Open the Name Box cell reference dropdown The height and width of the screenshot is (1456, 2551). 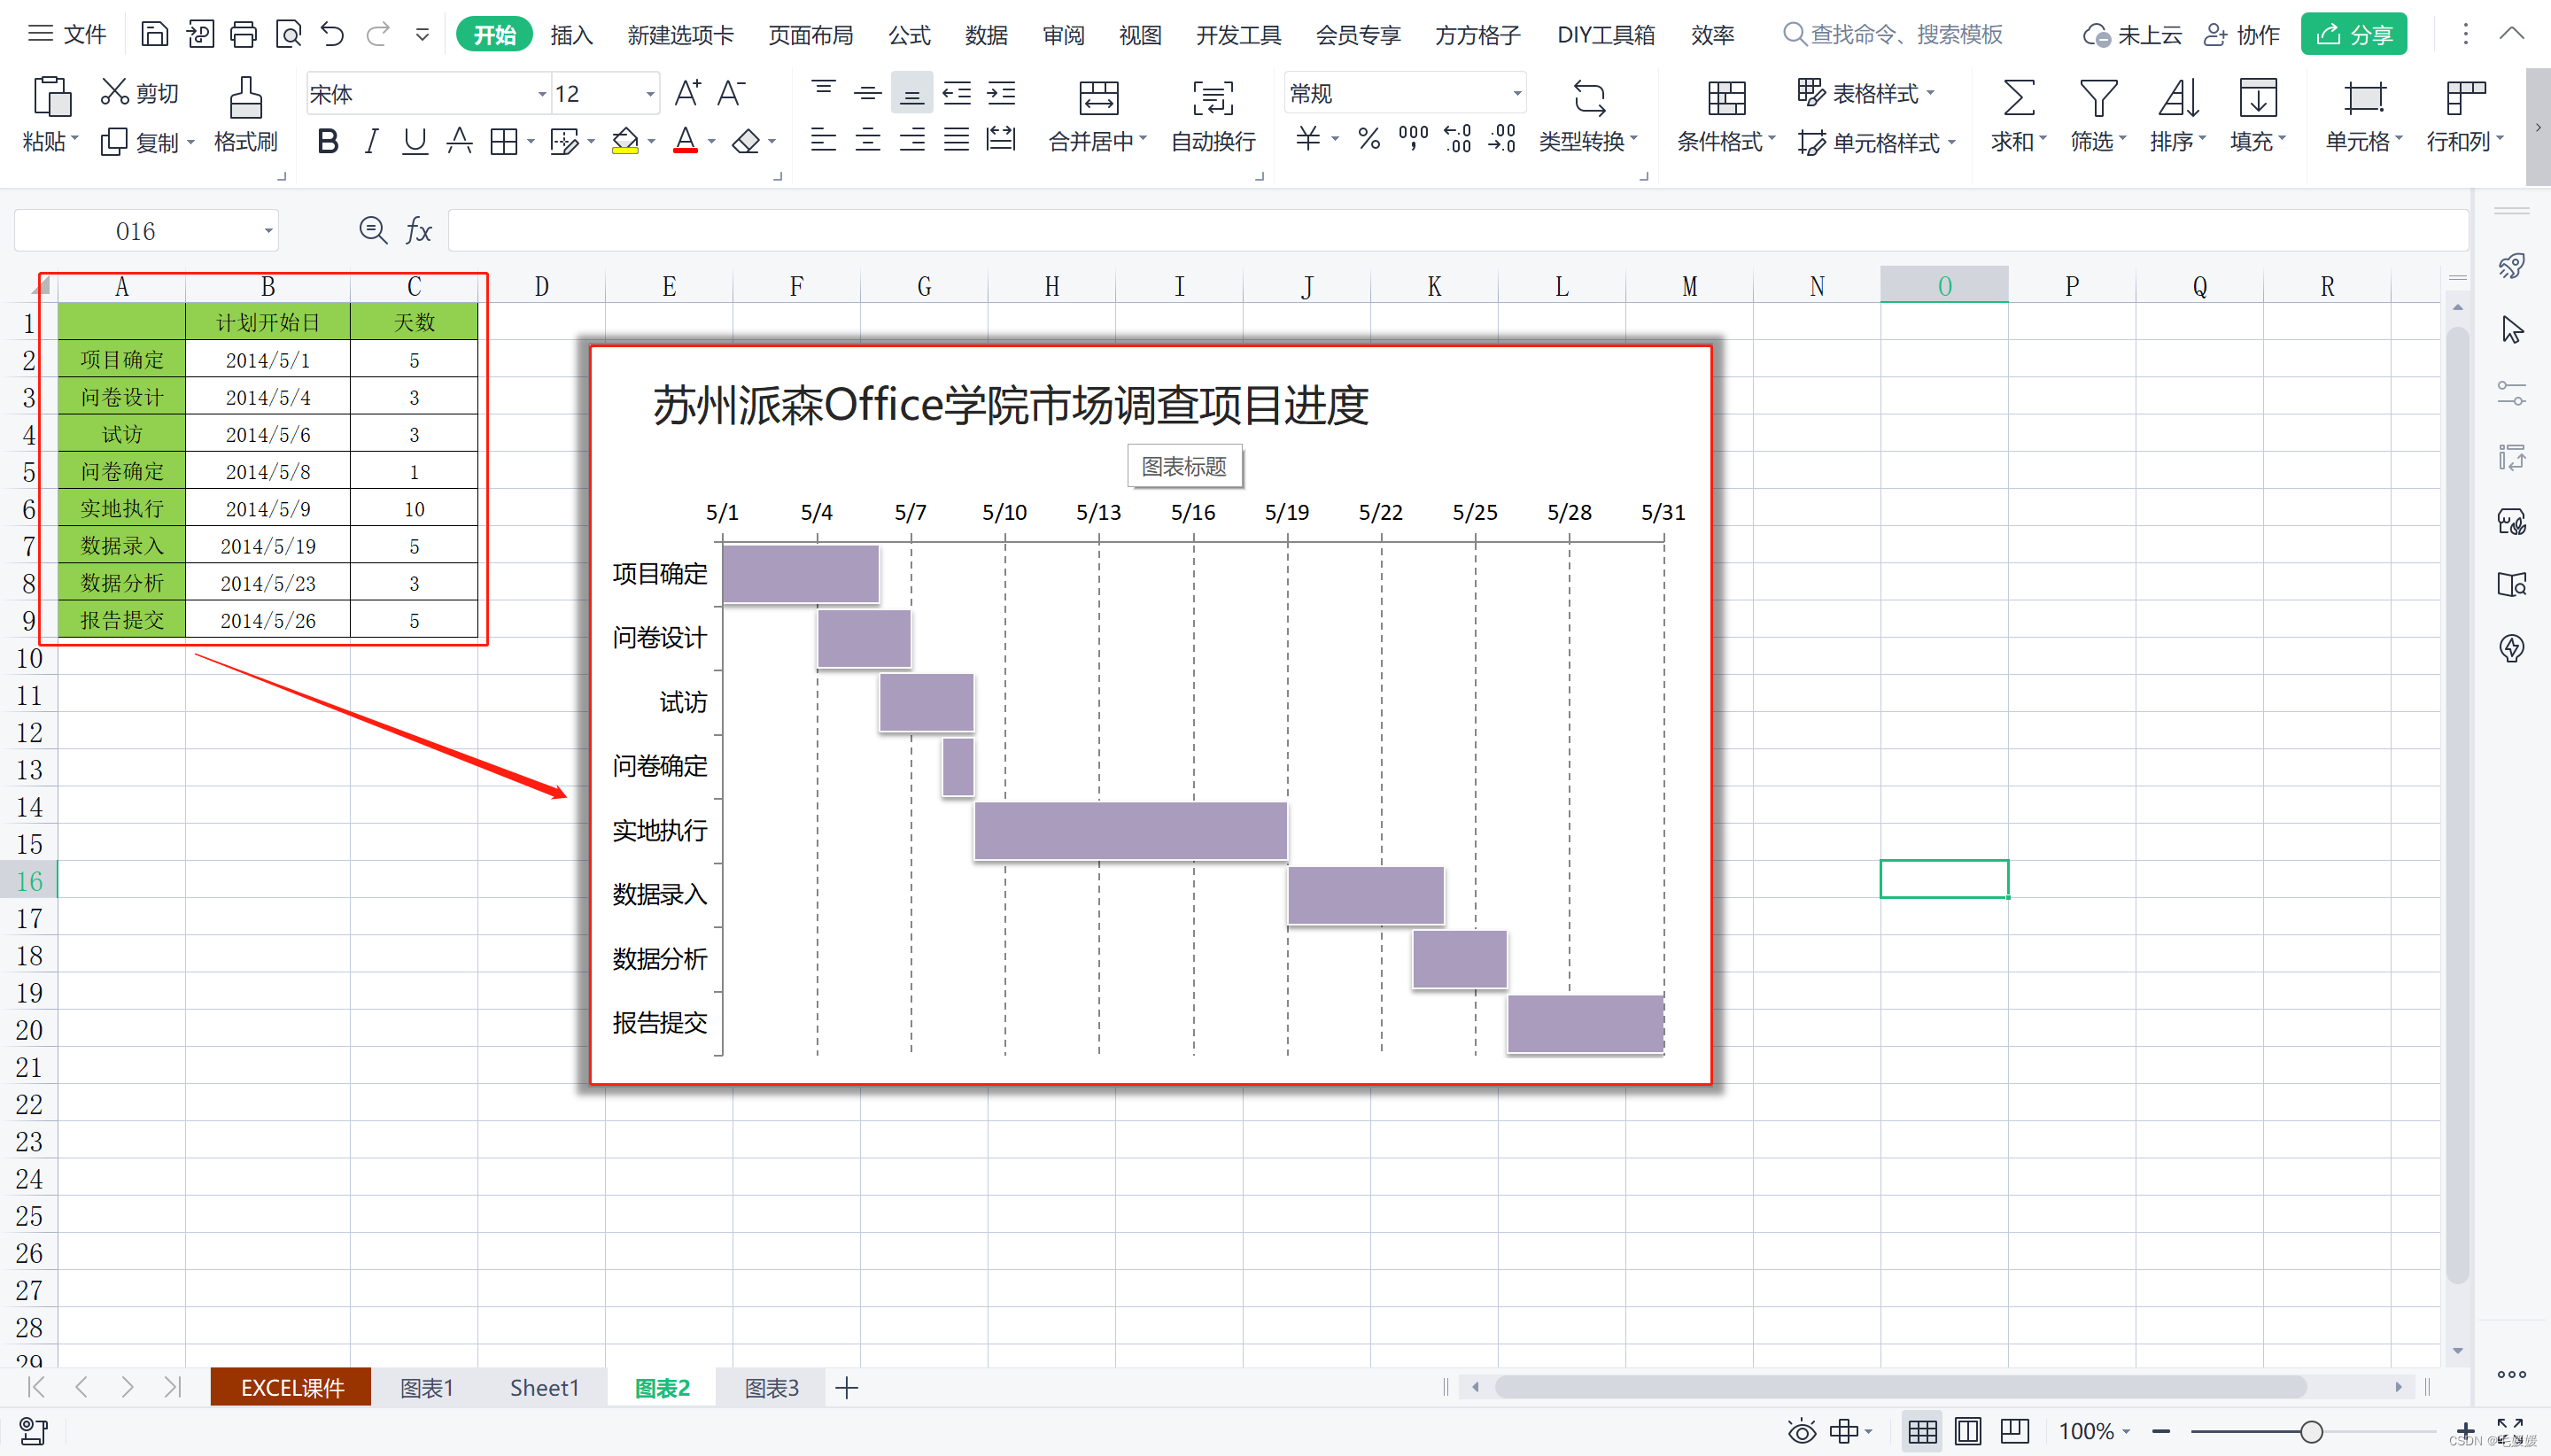pos(268,231)
